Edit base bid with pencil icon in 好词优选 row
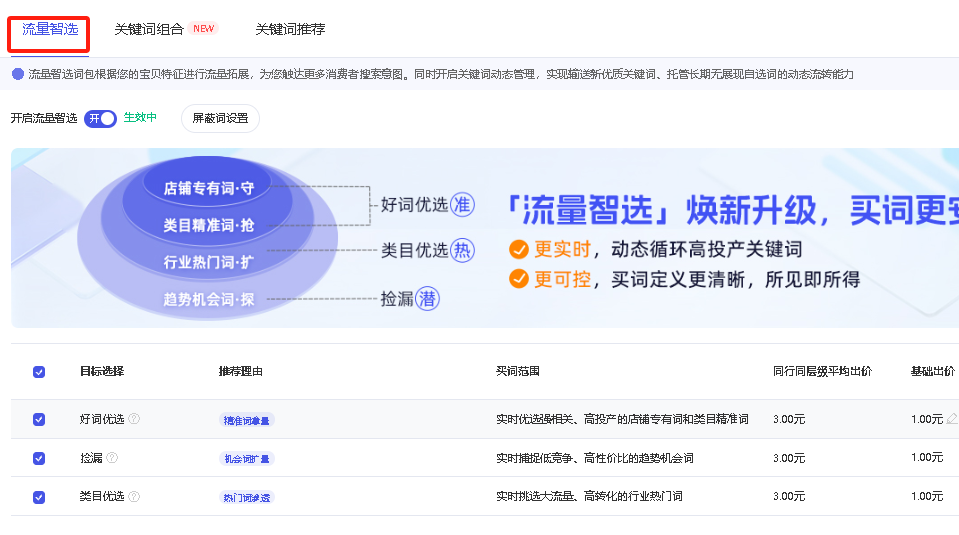The height and width of the screenshot is (535, 959). 952,419
